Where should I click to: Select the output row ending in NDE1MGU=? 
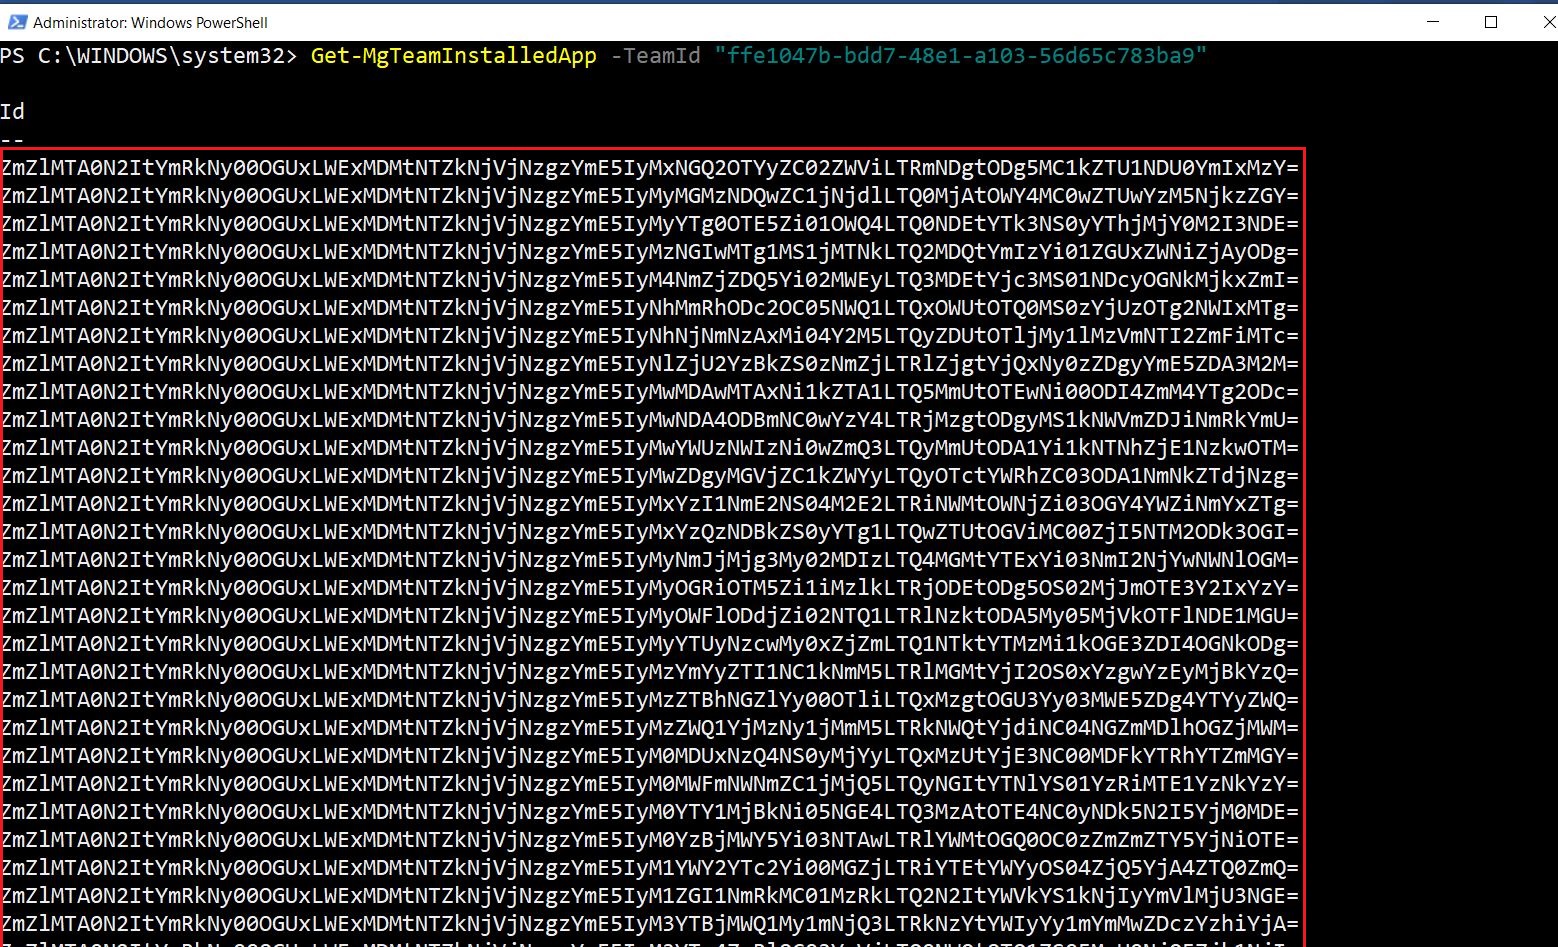(x=650, y=616)
